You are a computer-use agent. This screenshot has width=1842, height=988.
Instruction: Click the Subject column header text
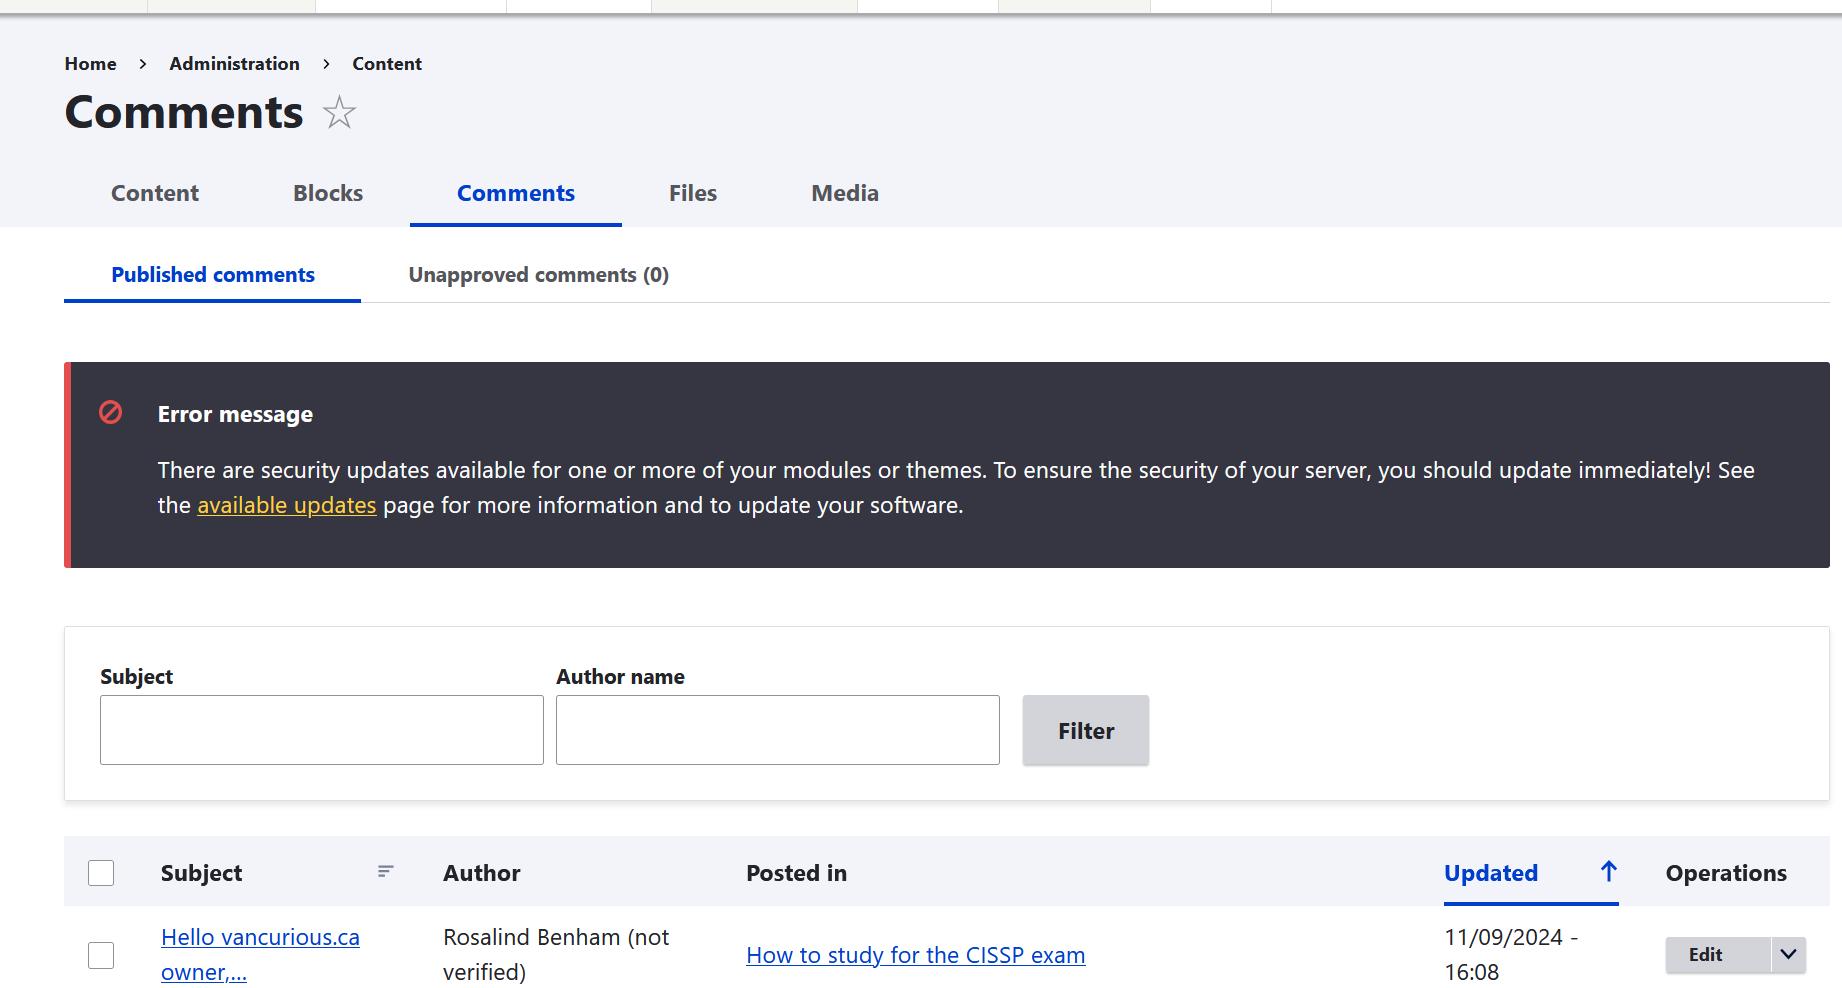pos(202,873)
